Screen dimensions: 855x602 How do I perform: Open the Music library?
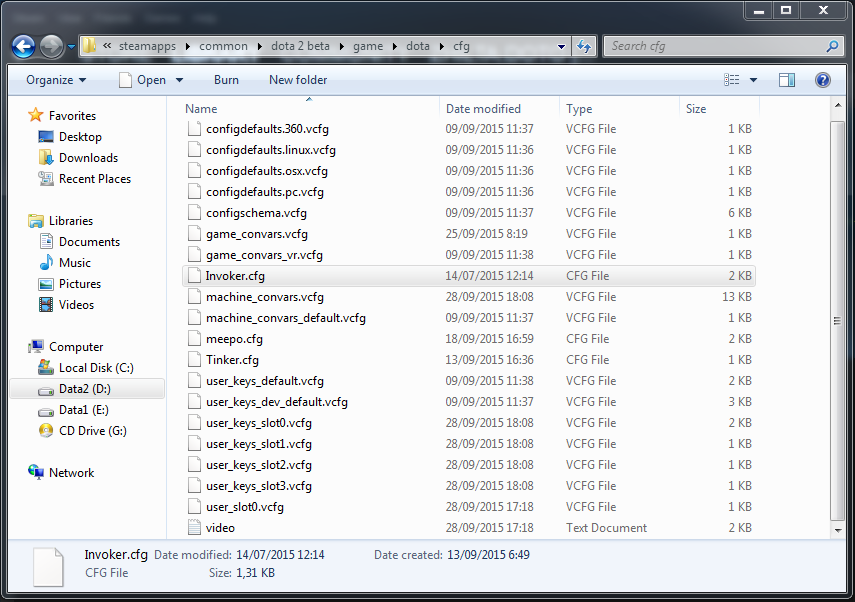(75, 263)
